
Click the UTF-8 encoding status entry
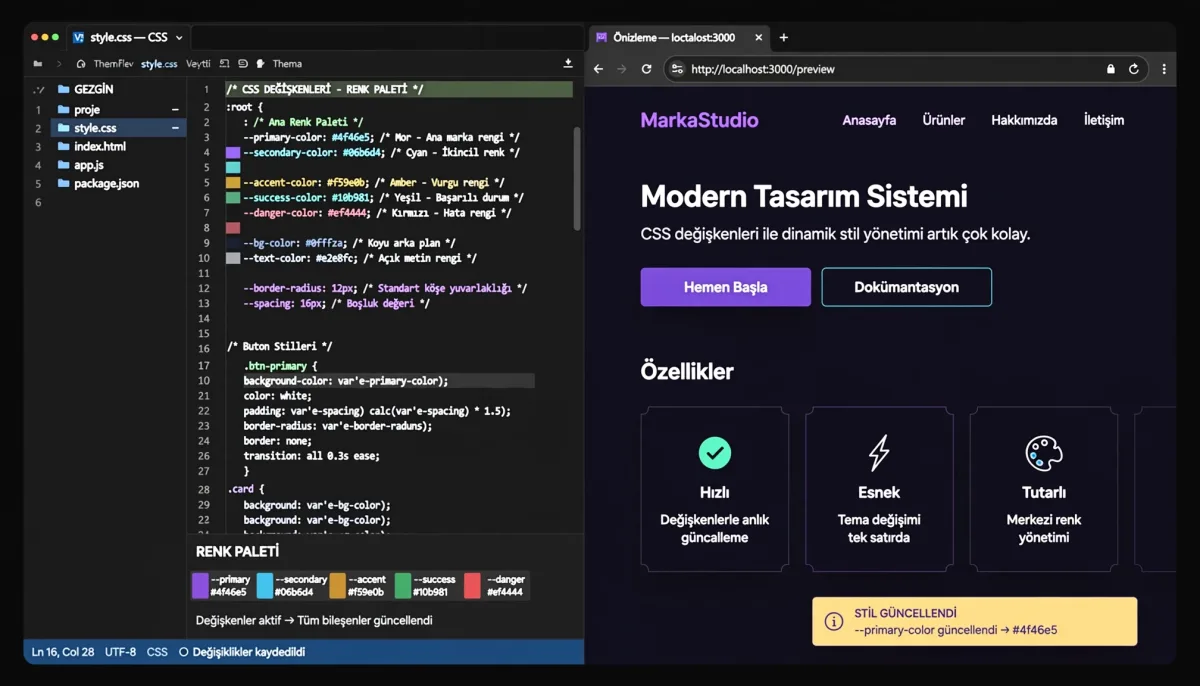click(x=120, y=652)
